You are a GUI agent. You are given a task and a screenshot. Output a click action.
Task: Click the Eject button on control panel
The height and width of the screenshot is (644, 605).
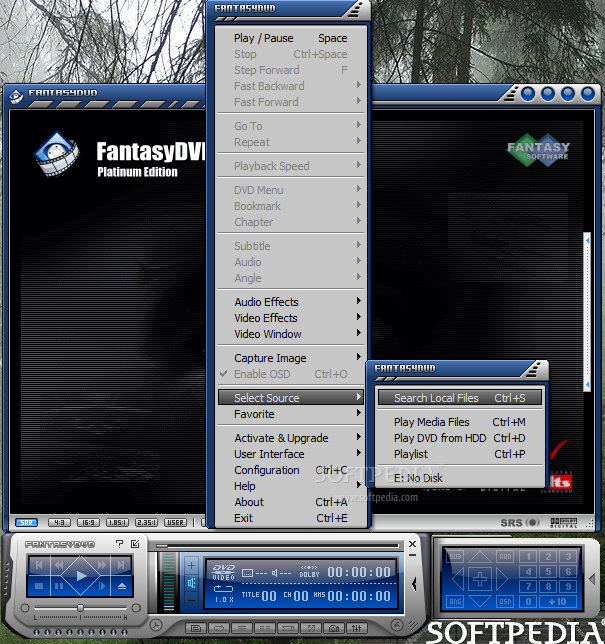pyautogui.click(x=122, y=586)
